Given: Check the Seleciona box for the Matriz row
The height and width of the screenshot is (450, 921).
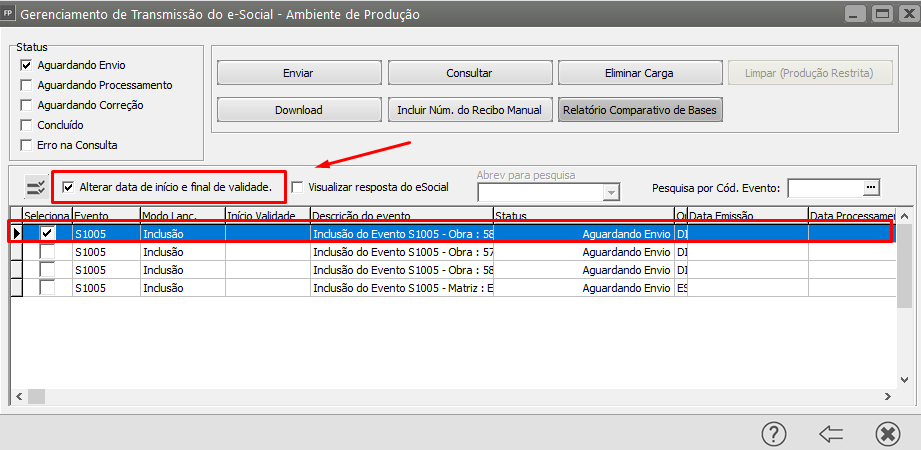Looking at the screenshot, I should pos(47,288).
